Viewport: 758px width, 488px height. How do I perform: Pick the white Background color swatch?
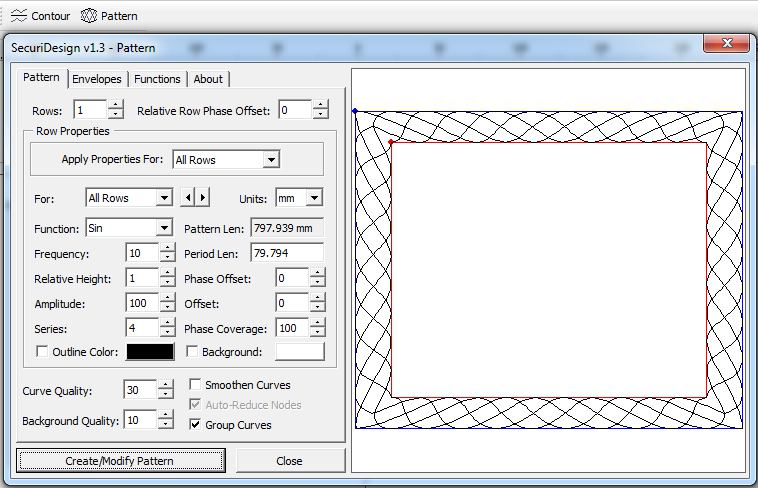[300, 352]
